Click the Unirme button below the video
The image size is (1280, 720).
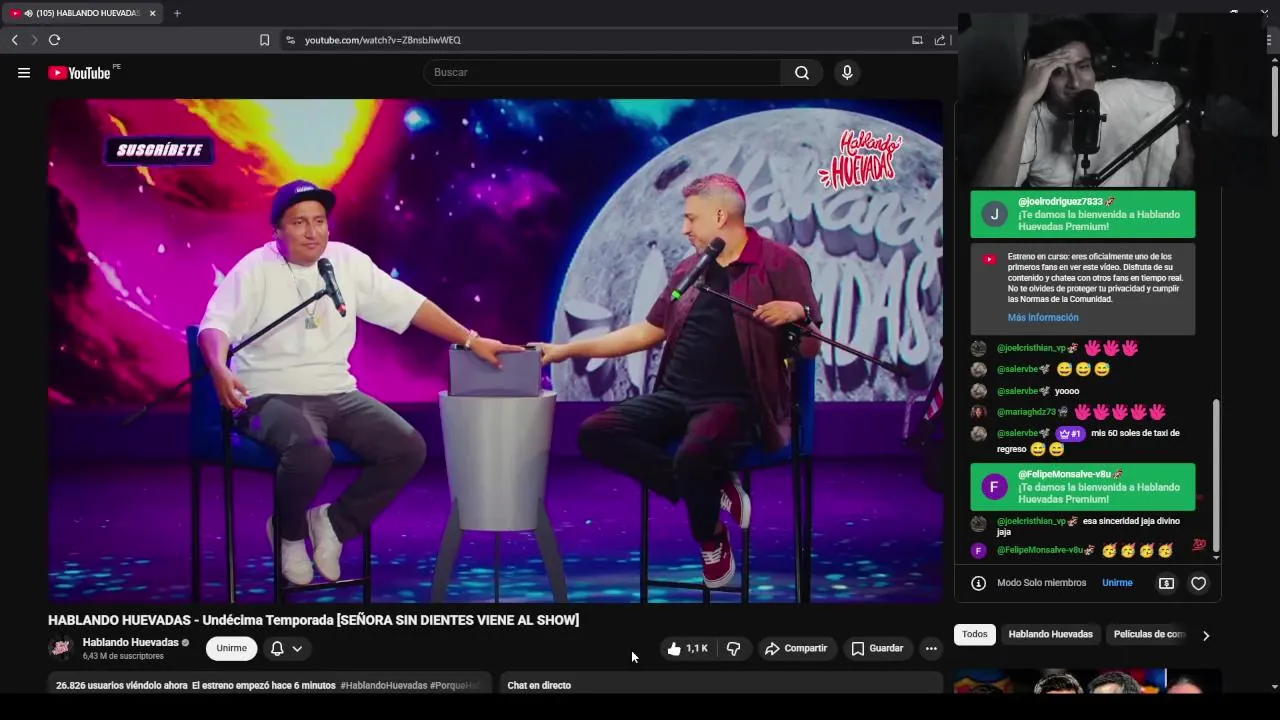point(231,648)
